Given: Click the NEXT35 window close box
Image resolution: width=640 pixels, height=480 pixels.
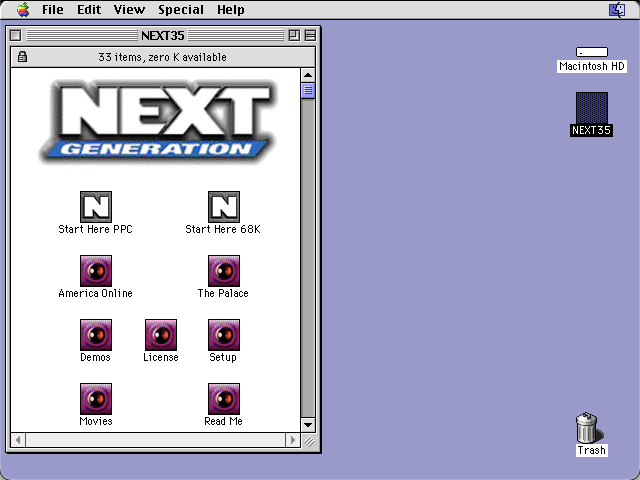Looking at the screenshot, I should point(16,36).
